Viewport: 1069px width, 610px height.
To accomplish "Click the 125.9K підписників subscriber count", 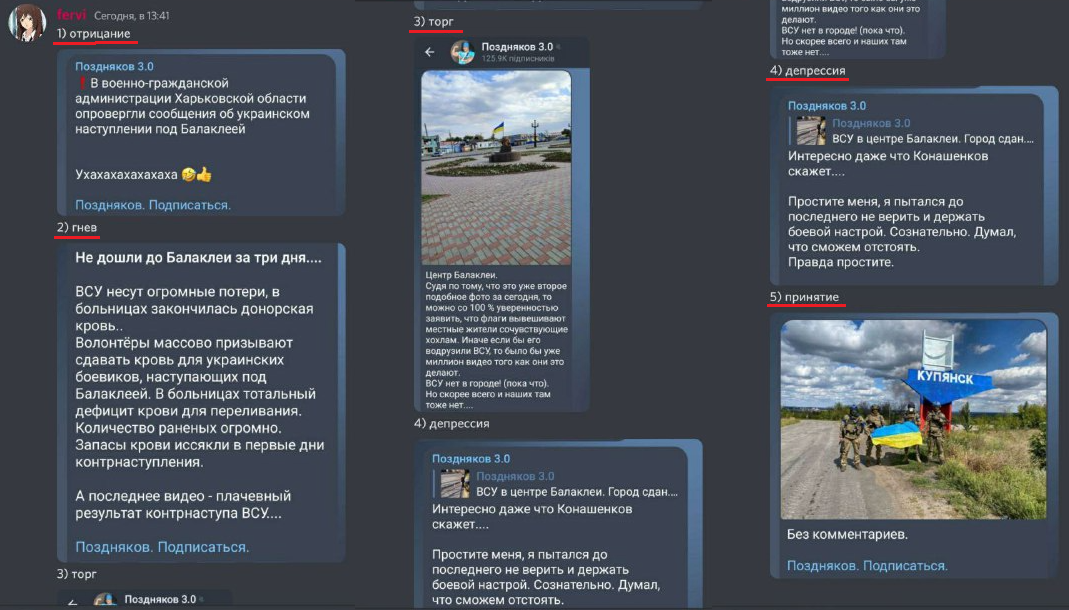I will 518,59.
